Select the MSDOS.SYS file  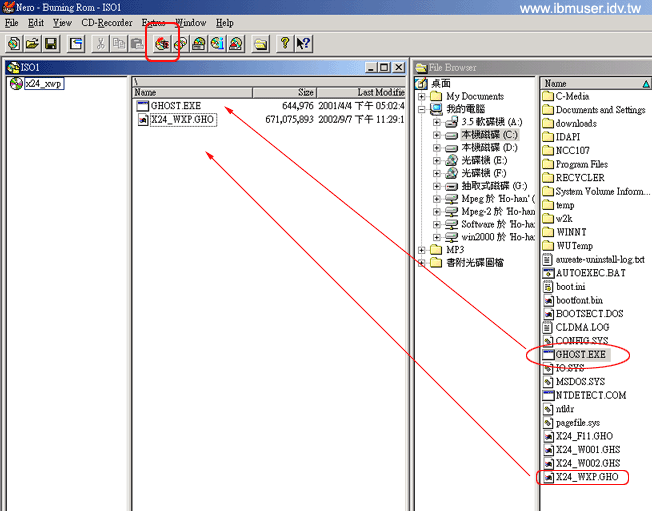click(x=580, y=382)
